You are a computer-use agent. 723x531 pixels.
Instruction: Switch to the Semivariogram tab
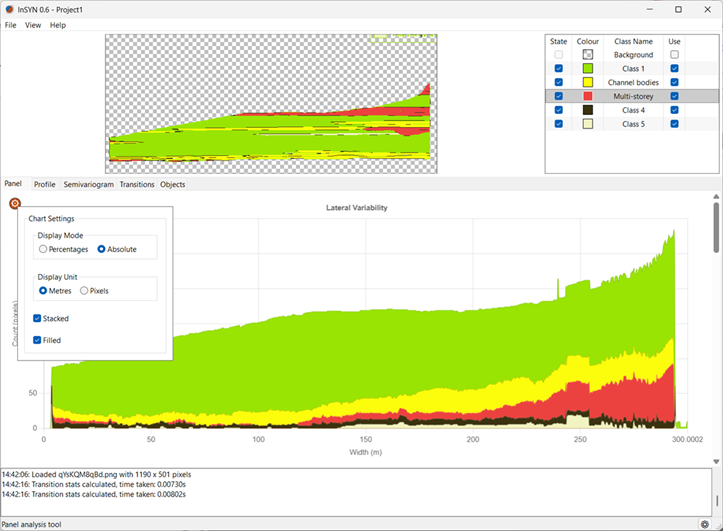pyautogui.click(x=88, y=185)
